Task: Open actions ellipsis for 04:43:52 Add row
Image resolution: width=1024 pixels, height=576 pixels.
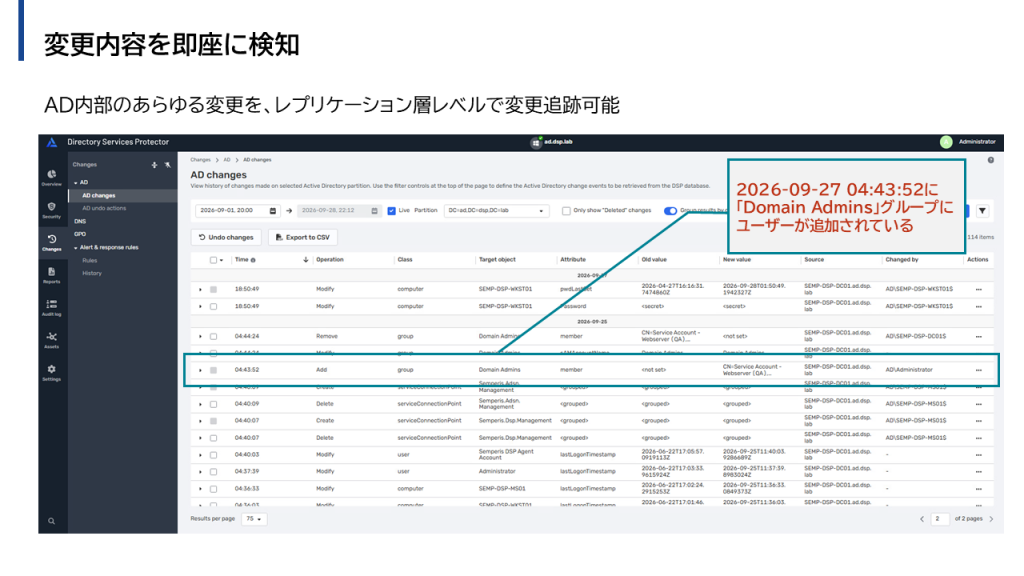Action: pos(978,370)
